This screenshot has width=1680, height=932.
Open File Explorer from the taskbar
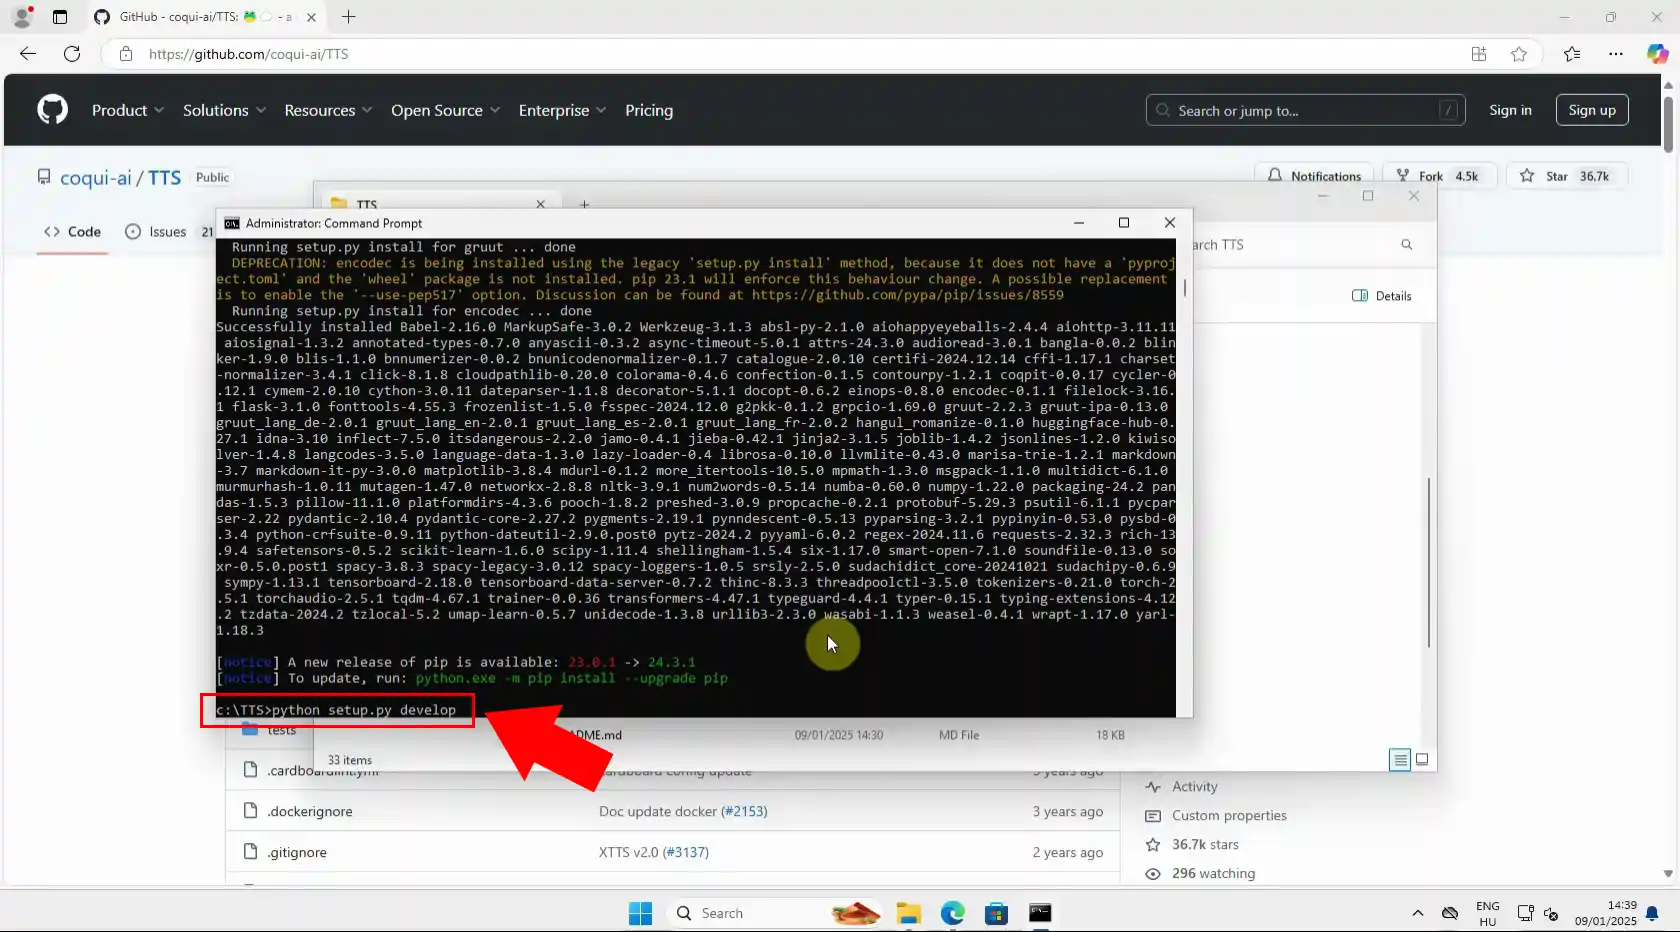pyautogui.click(x=908, y=913)
